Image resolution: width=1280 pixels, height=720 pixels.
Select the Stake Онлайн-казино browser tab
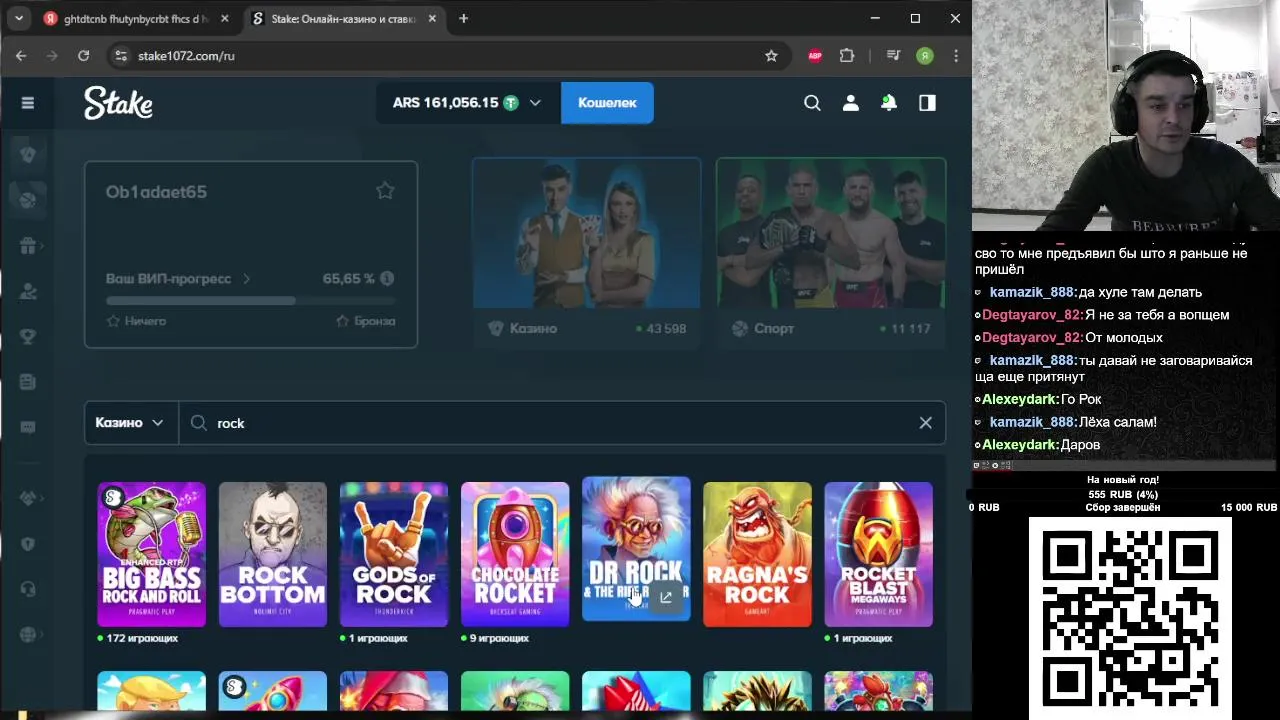[344, 19]
